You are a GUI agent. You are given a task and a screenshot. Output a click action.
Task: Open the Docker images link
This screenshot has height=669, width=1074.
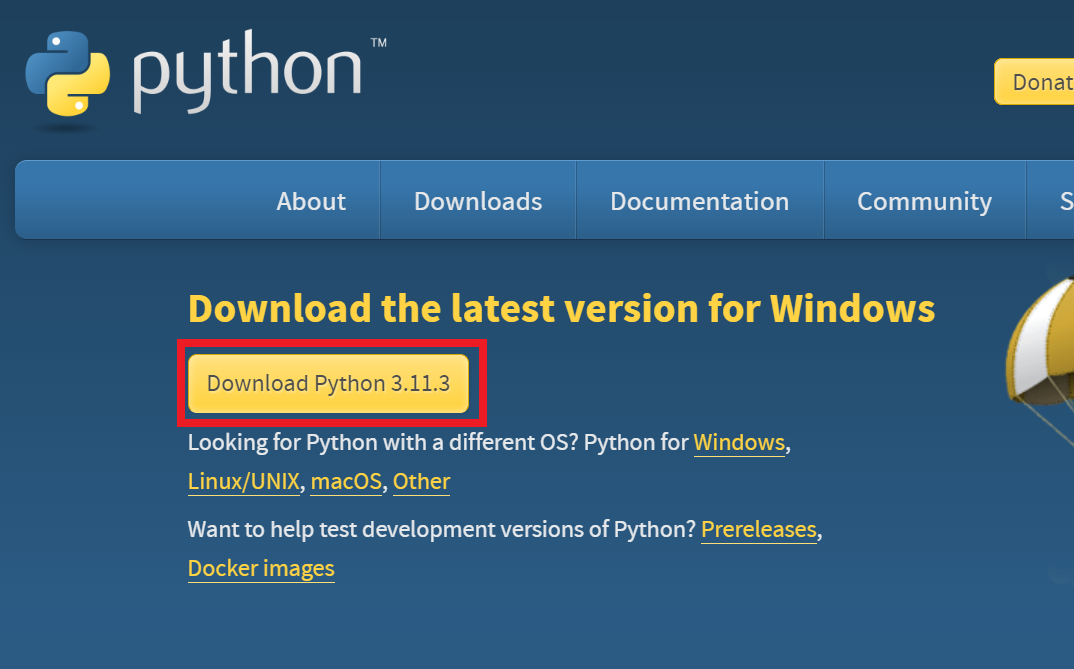pyautogui.click(x=260, y=568)
